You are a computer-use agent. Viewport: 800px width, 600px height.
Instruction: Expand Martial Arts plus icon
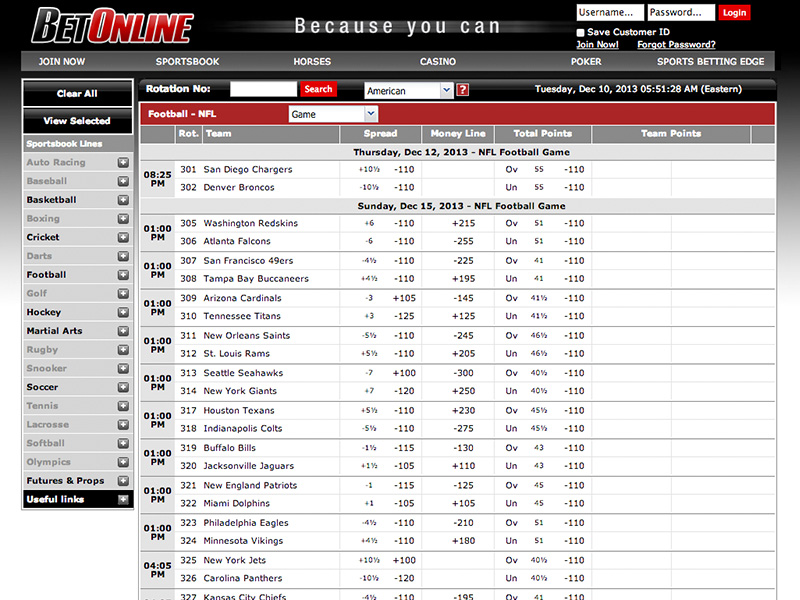tap(123, 331)
